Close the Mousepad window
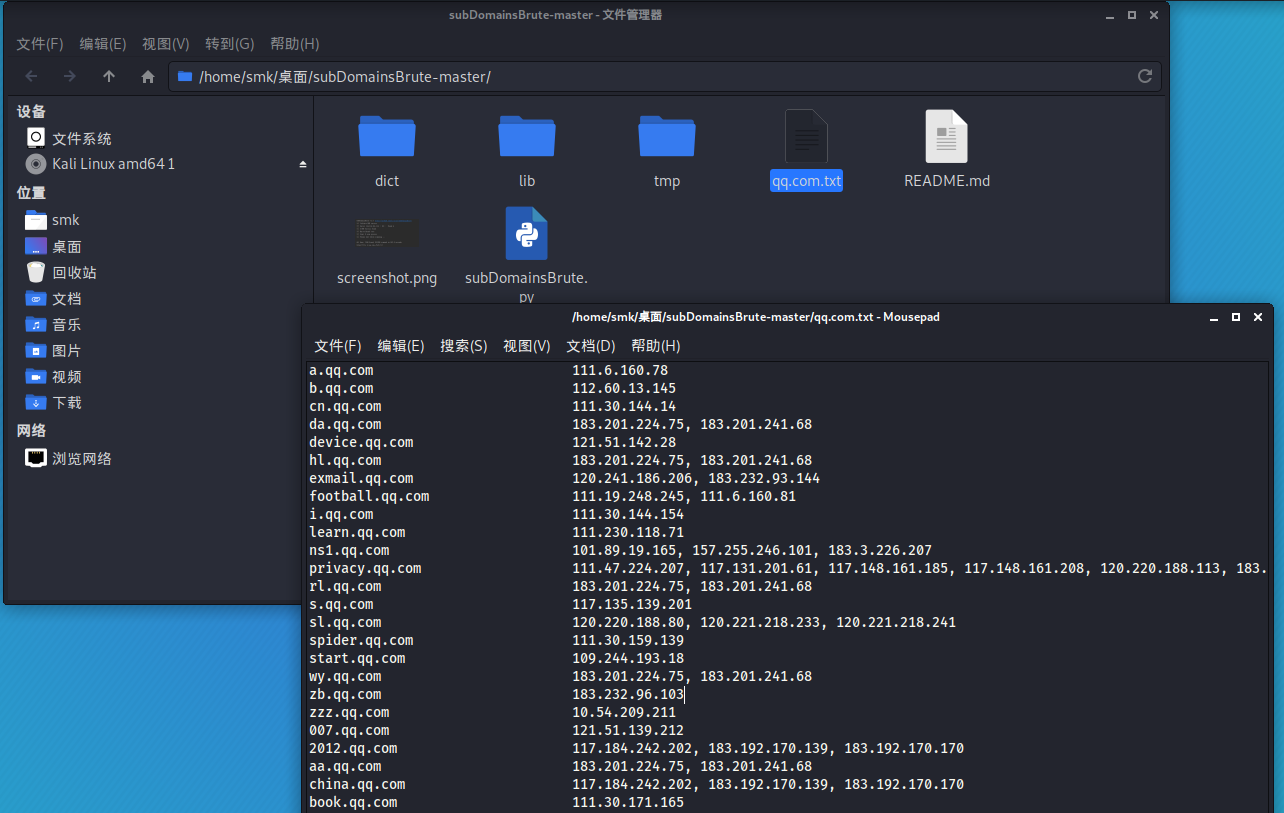This screenshot has width=1284, height=813. pos(1258,317)
